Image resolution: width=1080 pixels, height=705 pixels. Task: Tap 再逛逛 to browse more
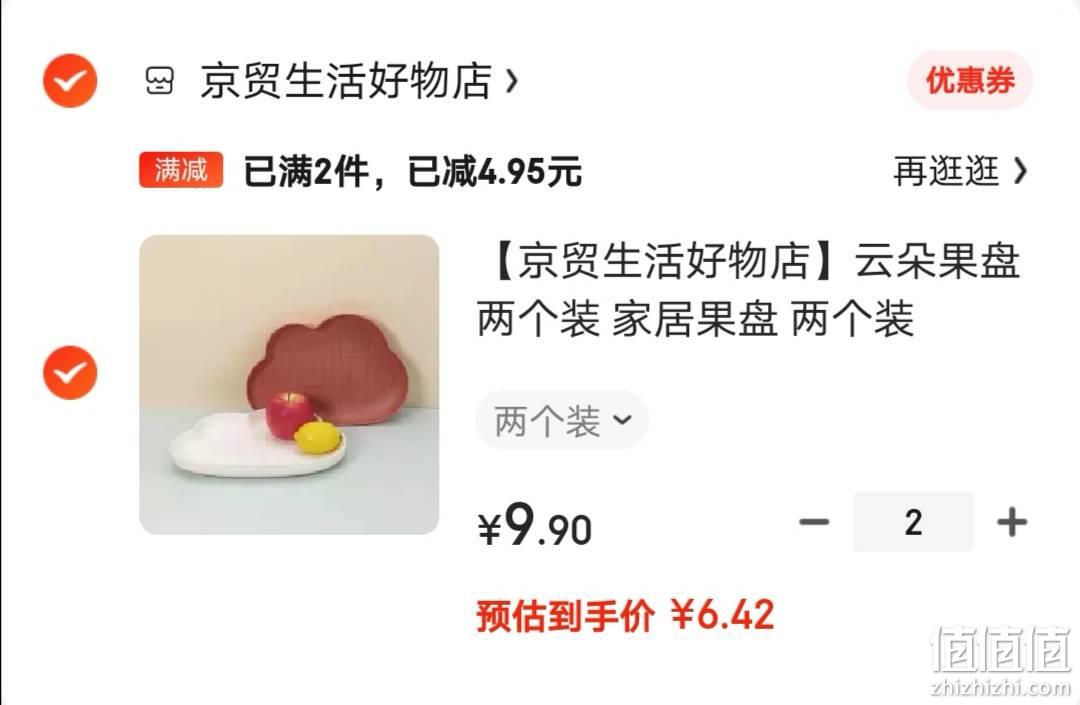tap(946, 171)
